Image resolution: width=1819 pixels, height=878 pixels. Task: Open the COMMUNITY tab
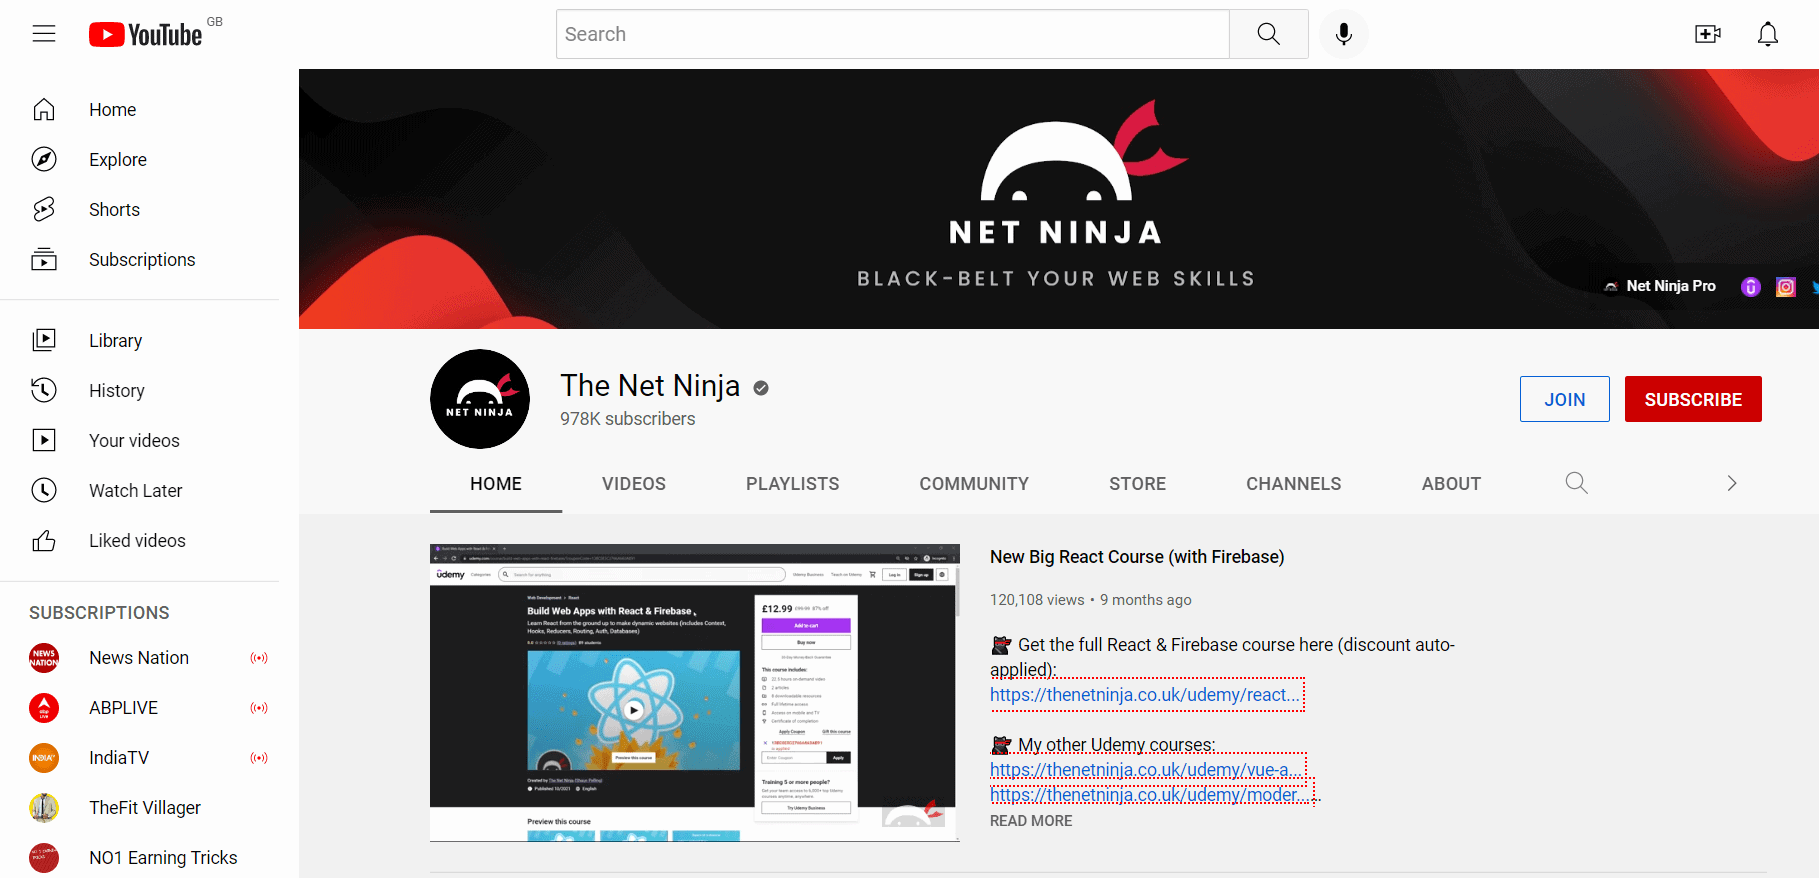tap(974, 483)
